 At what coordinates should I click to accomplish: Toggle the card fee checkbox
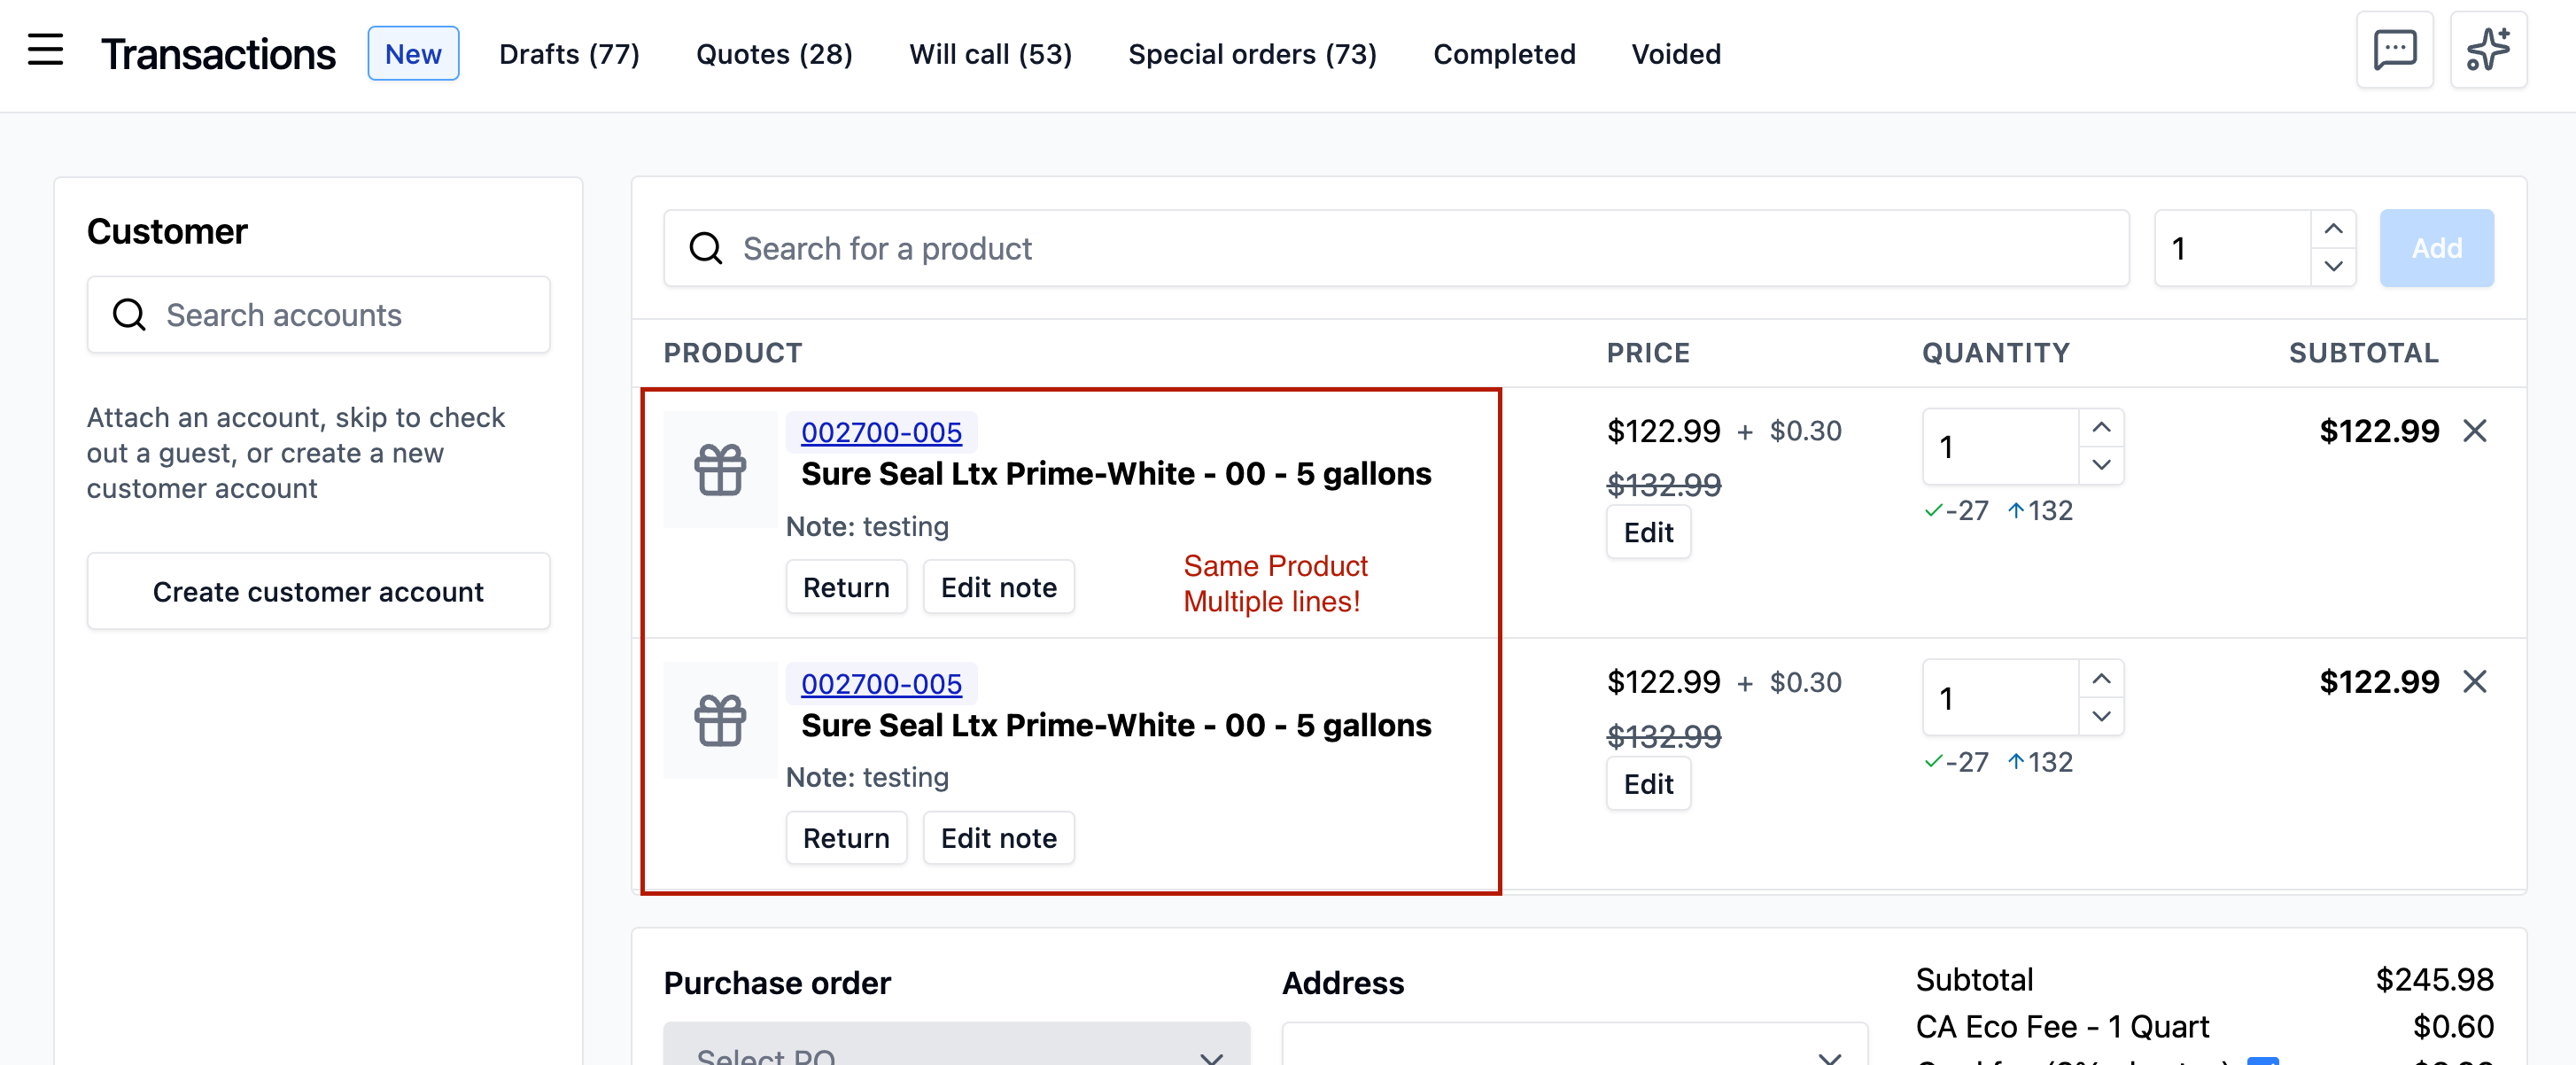(x=2262, y=1059)
